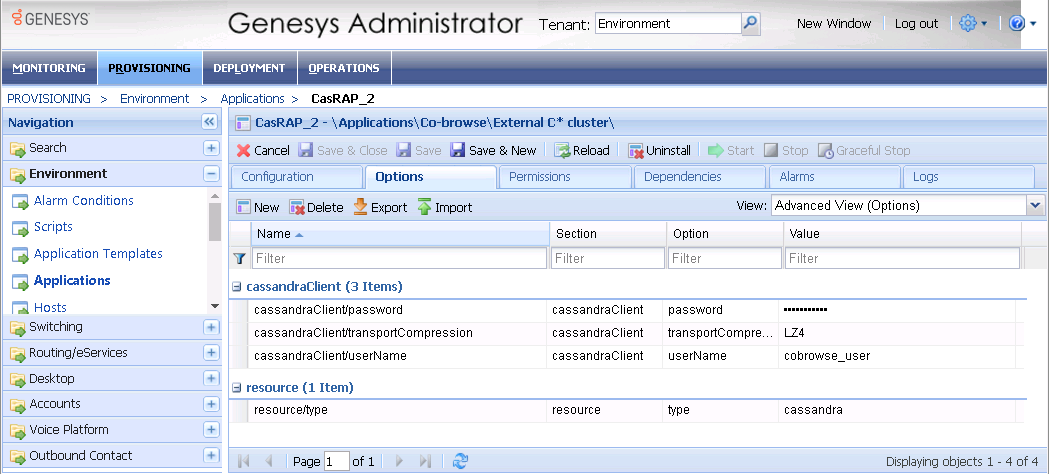The image size is (1049, 474).
Task: Click the Uninstall toolbar button
Action: (659, 150)
